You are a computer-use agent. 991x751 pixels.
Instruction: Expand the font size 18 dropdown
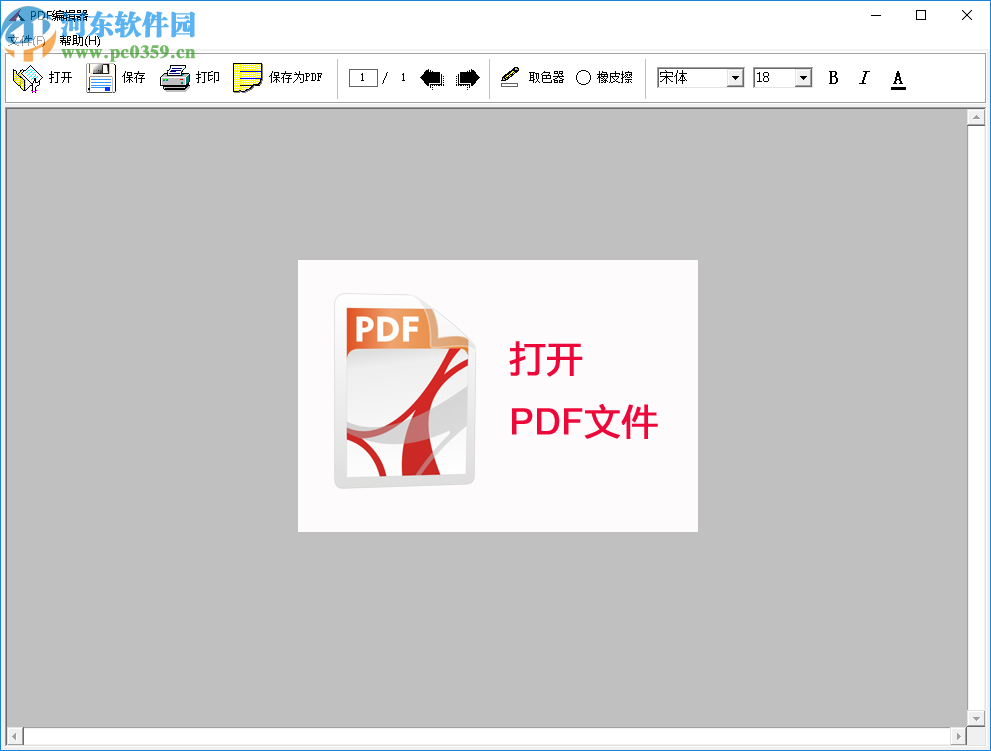click(x=802, y=77)
